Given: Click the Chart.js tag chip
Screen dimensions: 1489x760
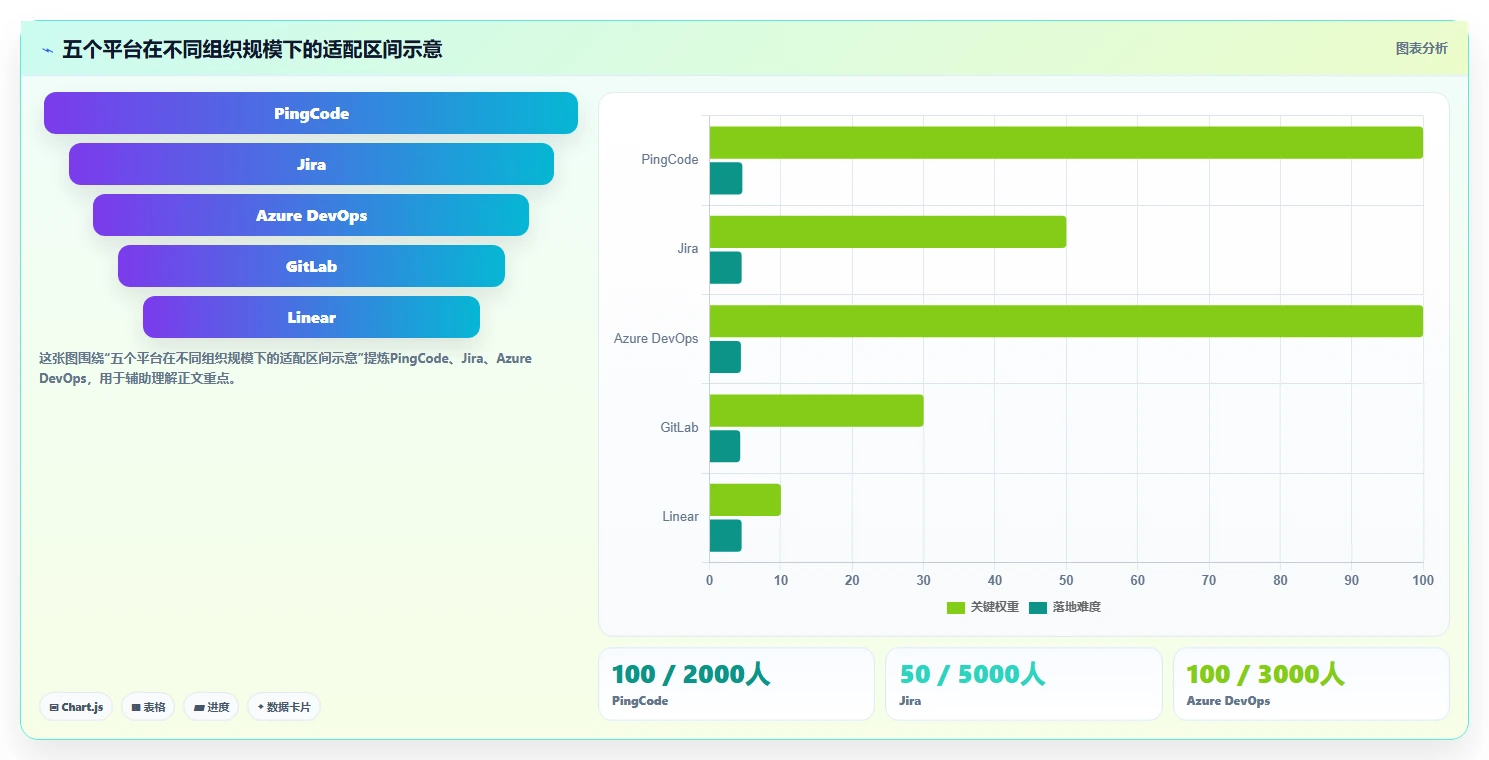Looking at the screenshot, I should click(76, 707).
